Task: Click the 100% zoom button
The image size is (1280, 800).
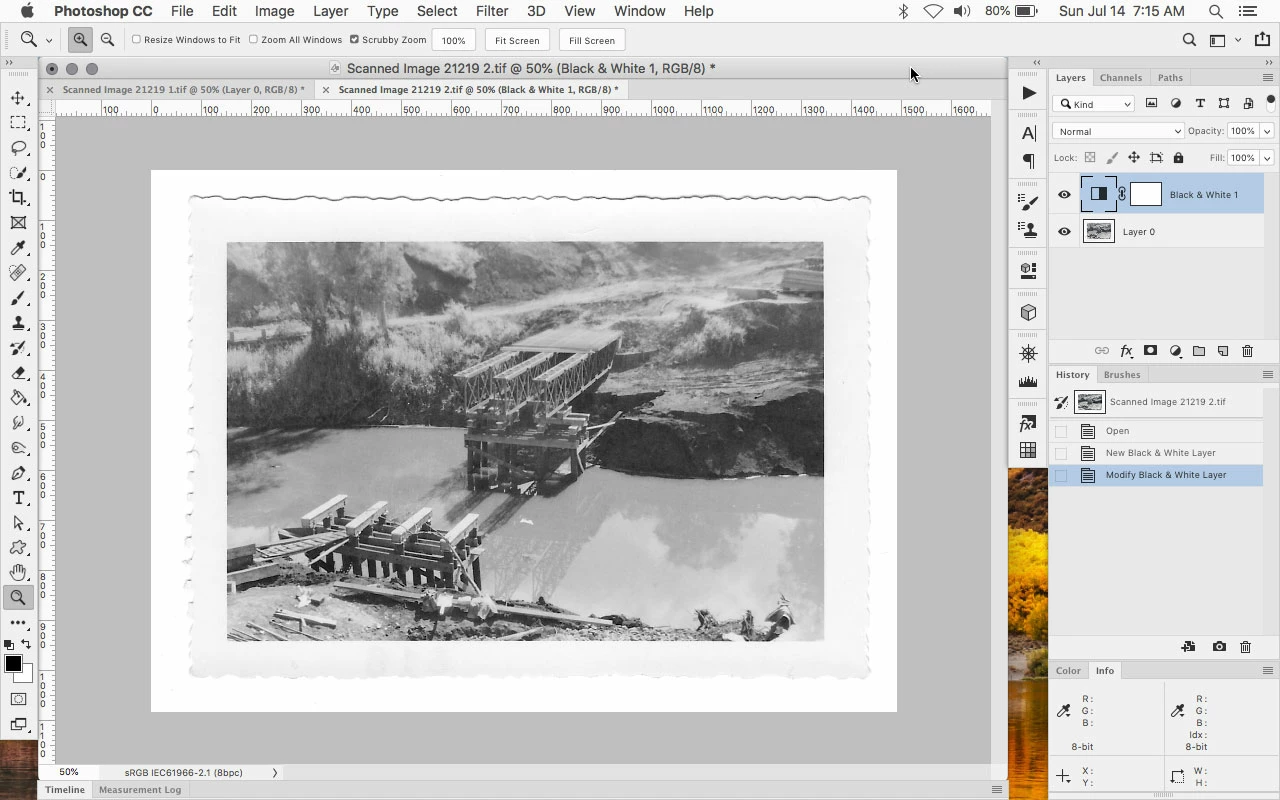Action: [x=453, y=40]
